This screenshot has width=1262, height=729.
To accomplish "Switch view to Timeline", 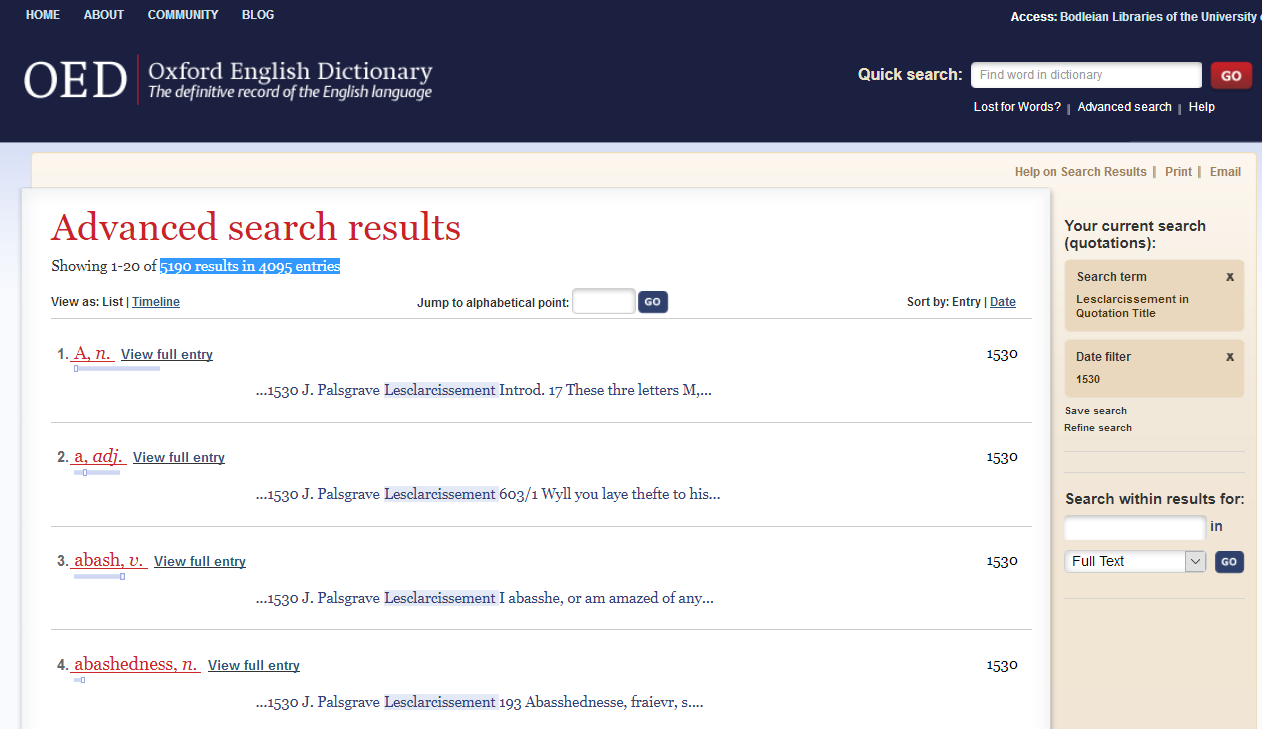I will click(x=156, y=302).
